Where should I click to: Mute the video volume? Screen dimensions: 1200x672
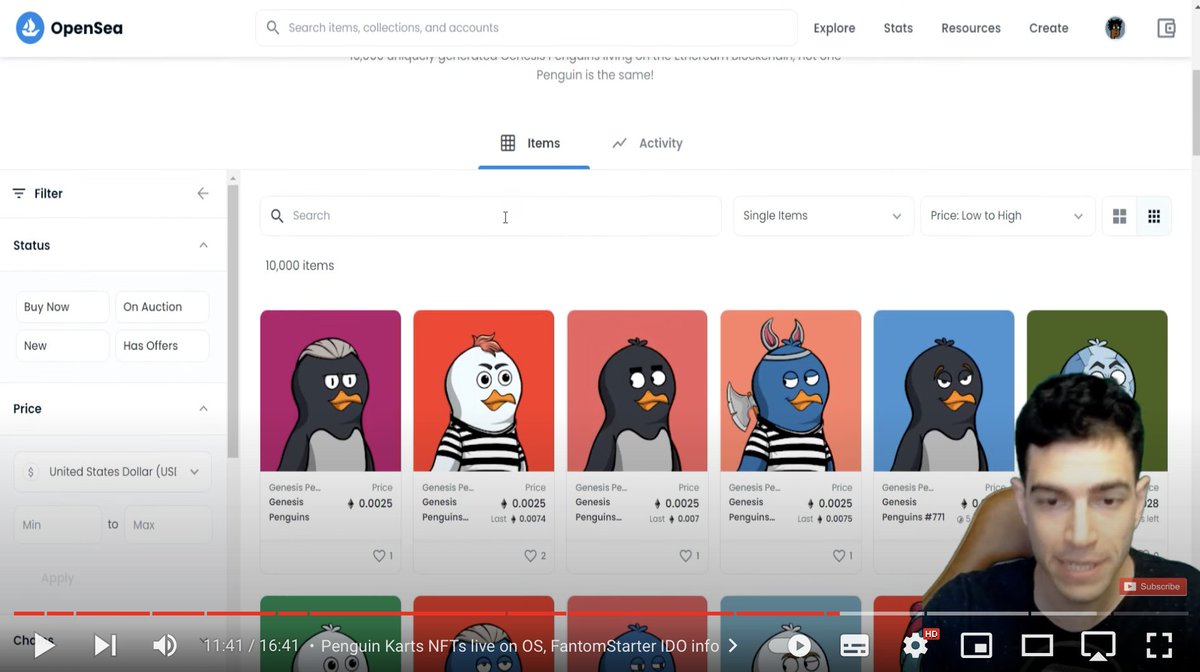165,646
